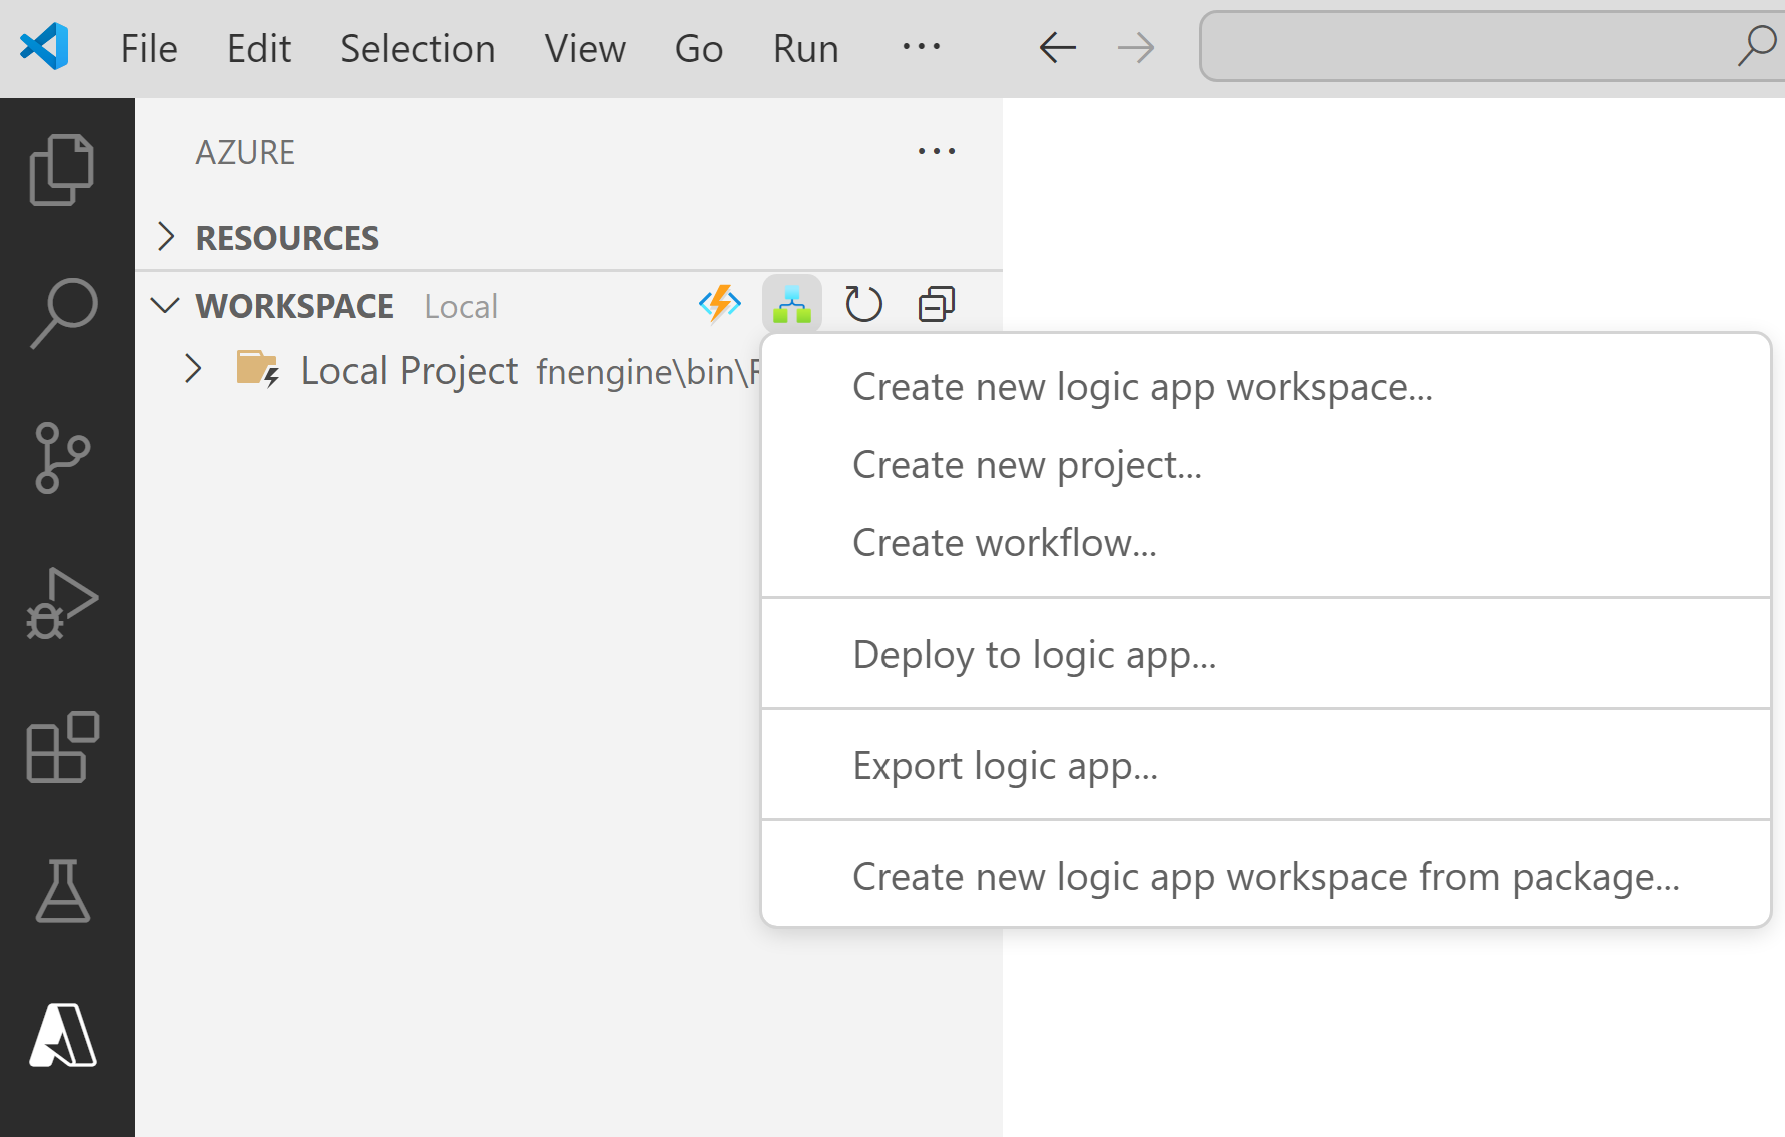The image size is (1785, 1137).
Task: Expand the Local Project tree item
Action: tap(193, 369)
